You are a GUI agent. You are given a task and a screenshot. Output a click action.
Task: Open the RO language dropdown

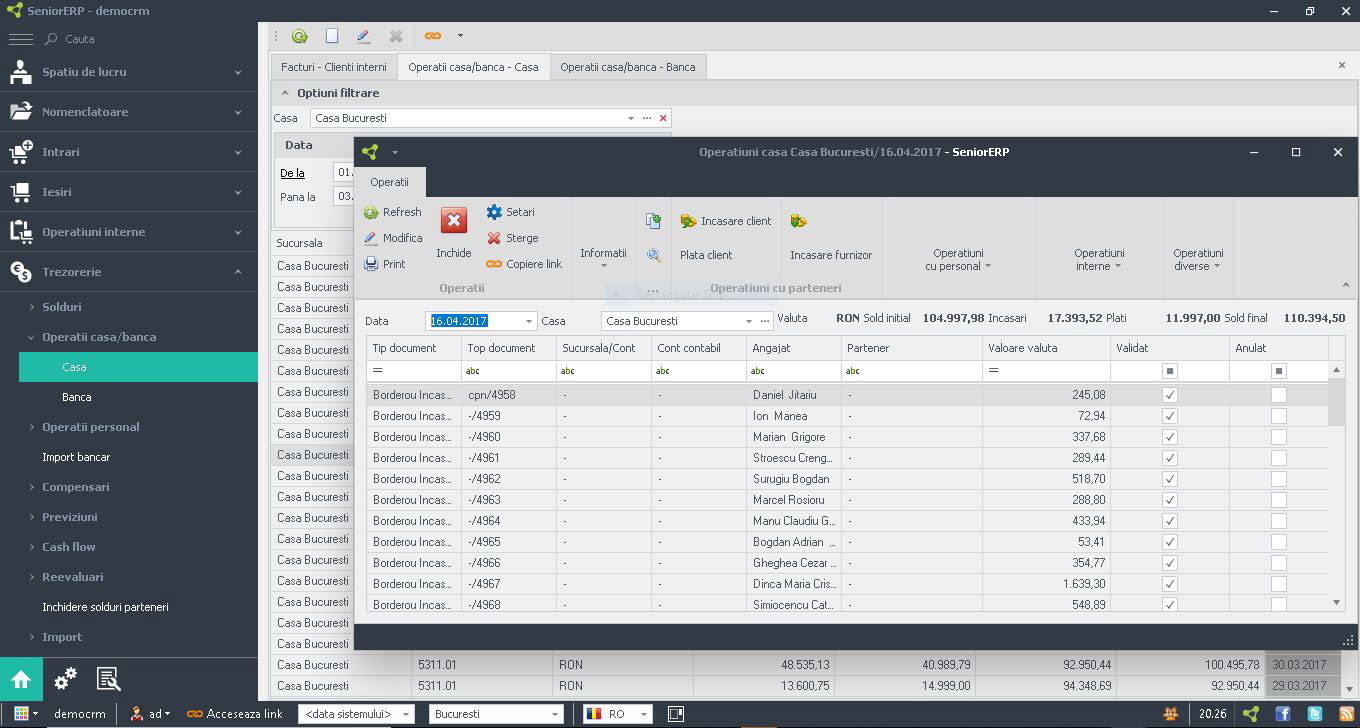pos(644,714)
